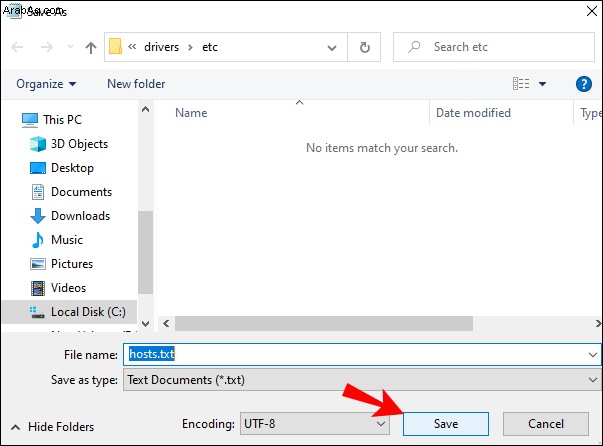Open the Help question mark

pos(583,83)
